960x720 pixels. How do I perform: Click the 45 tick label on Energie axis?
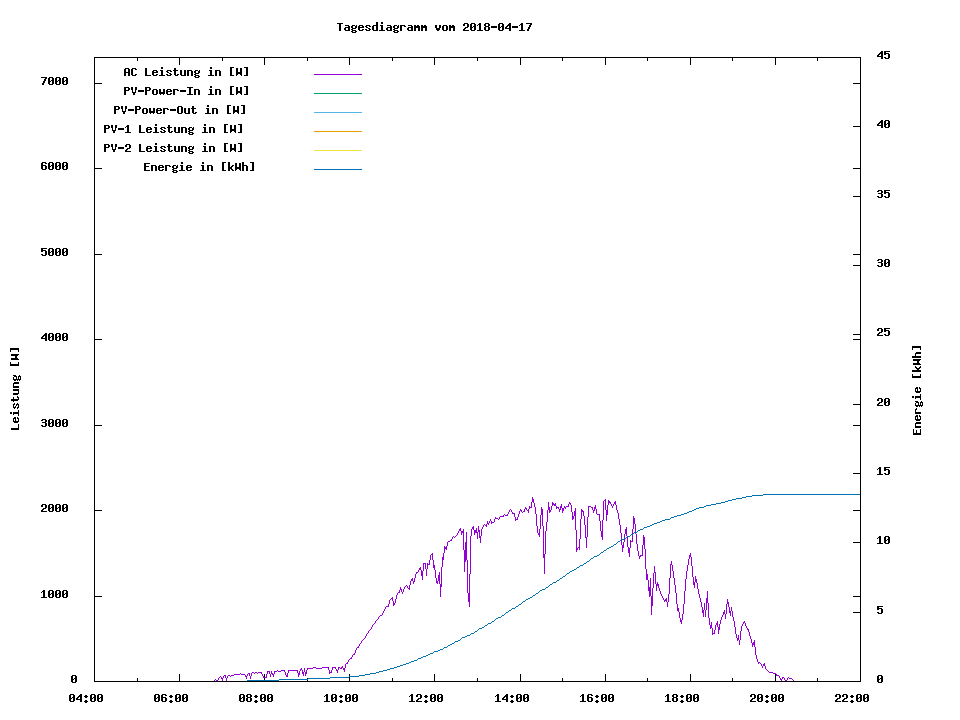point(883,55)
